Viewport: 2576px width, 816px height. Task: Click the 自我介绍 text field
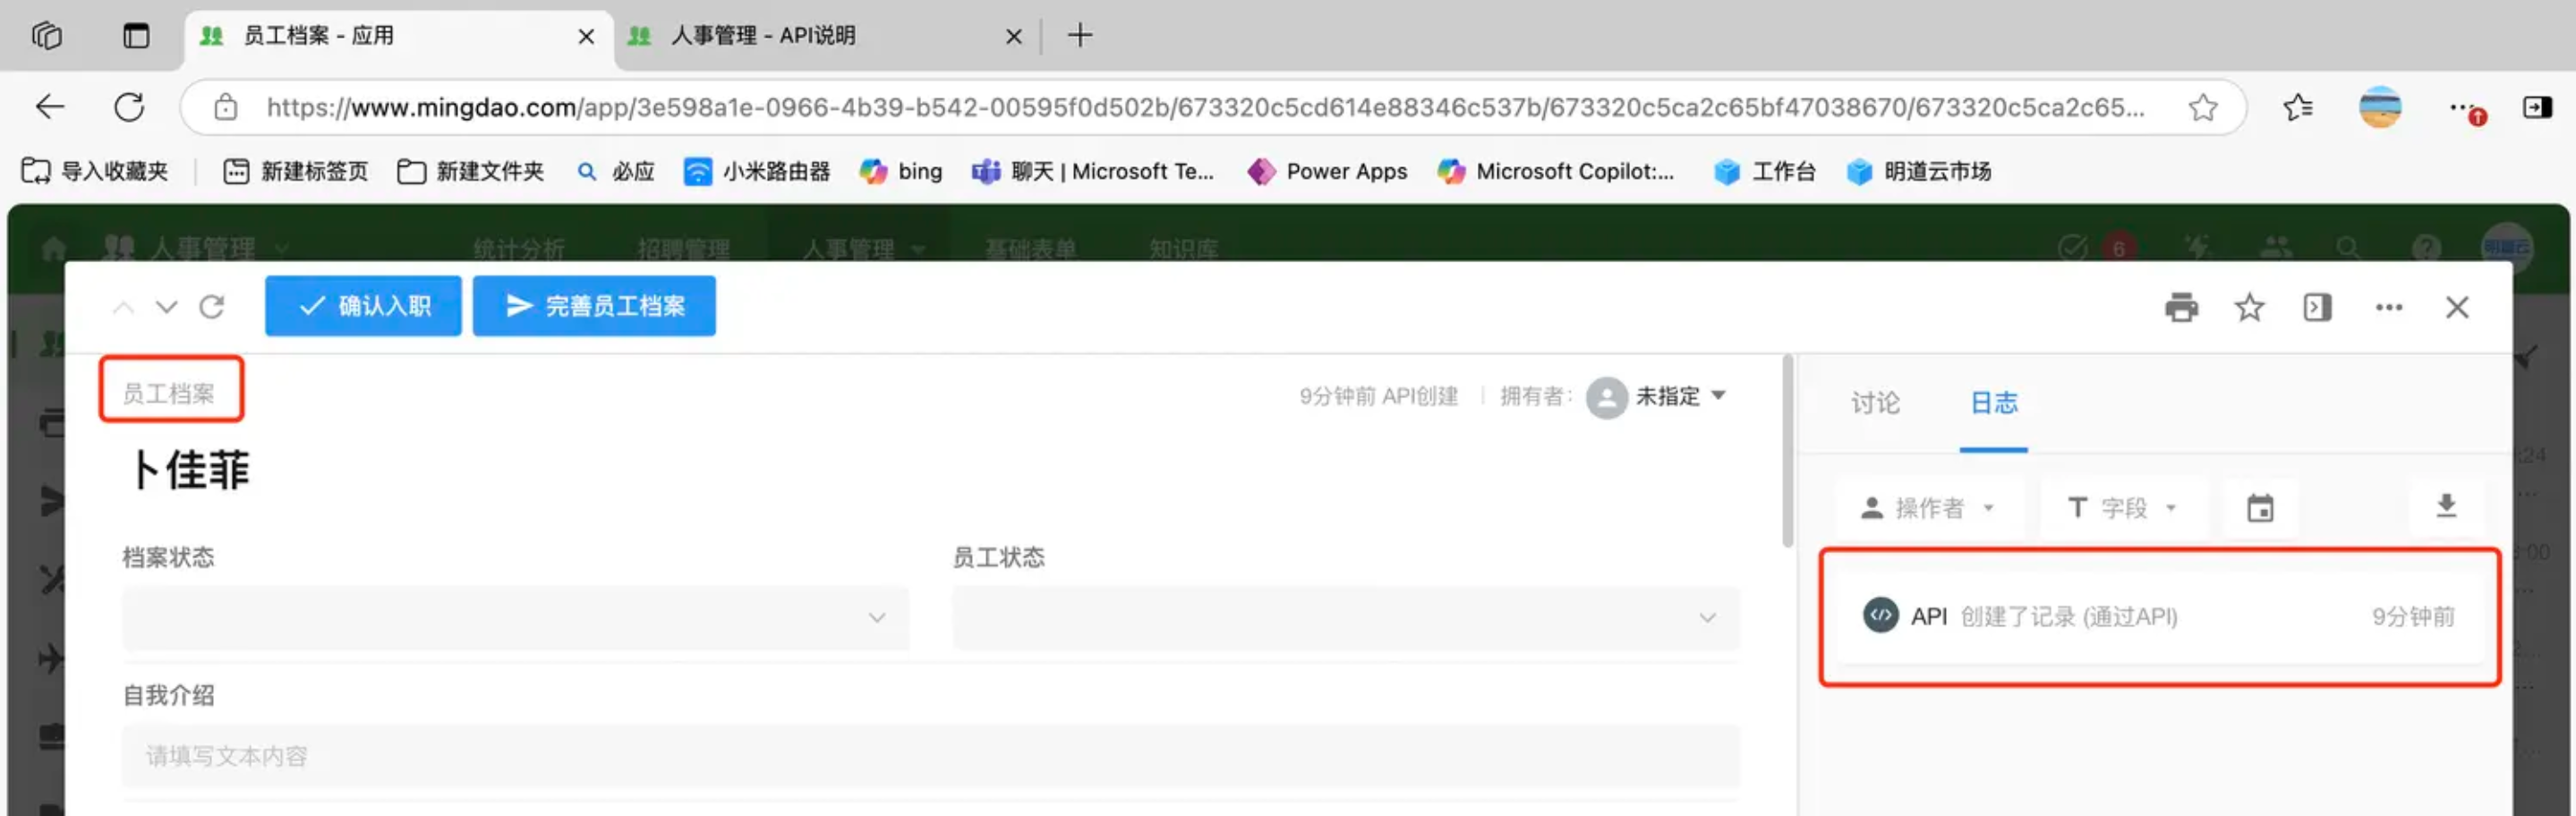pyautogui.click(x=931, y=756)
